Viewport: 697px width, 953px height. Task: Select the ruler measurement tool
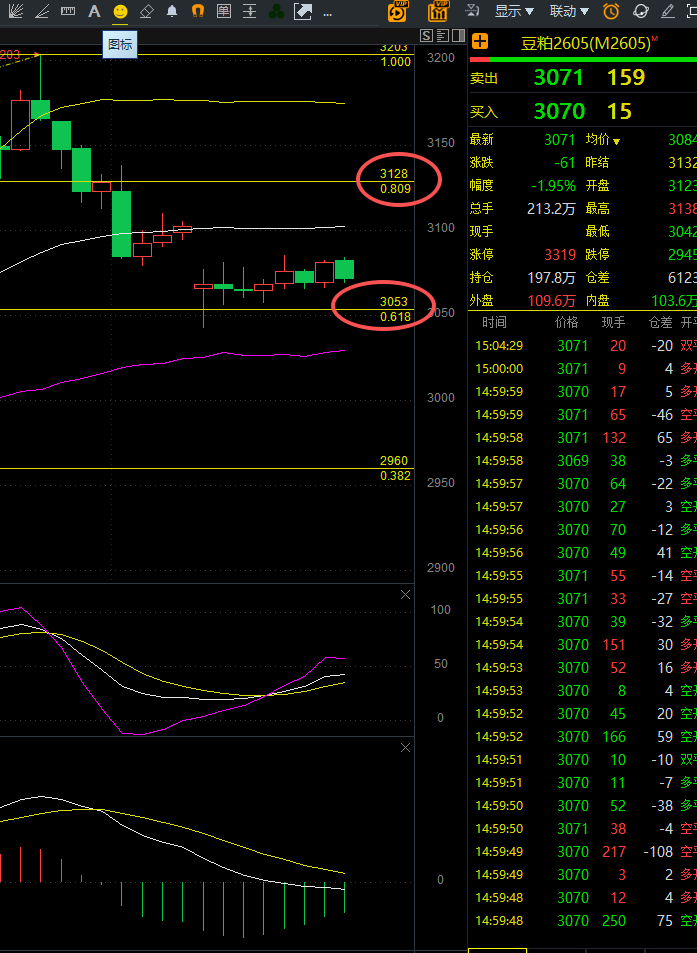(68, 11)
